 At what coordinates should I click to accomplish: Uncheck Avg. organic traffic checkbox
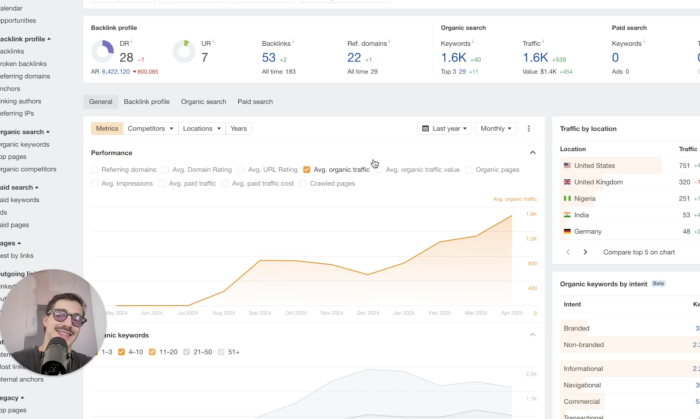click(x=307, y=170)
